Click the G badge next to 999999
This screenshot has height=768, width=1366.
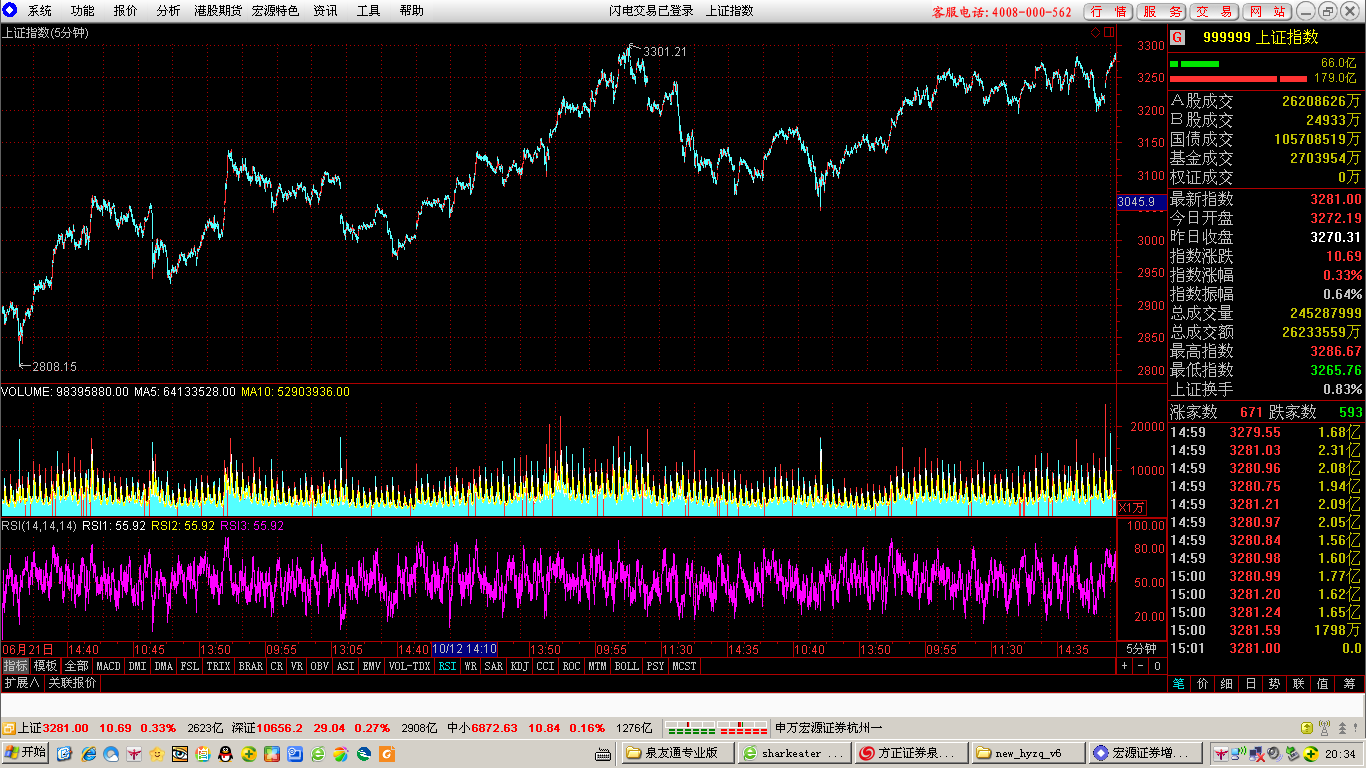1177,37
